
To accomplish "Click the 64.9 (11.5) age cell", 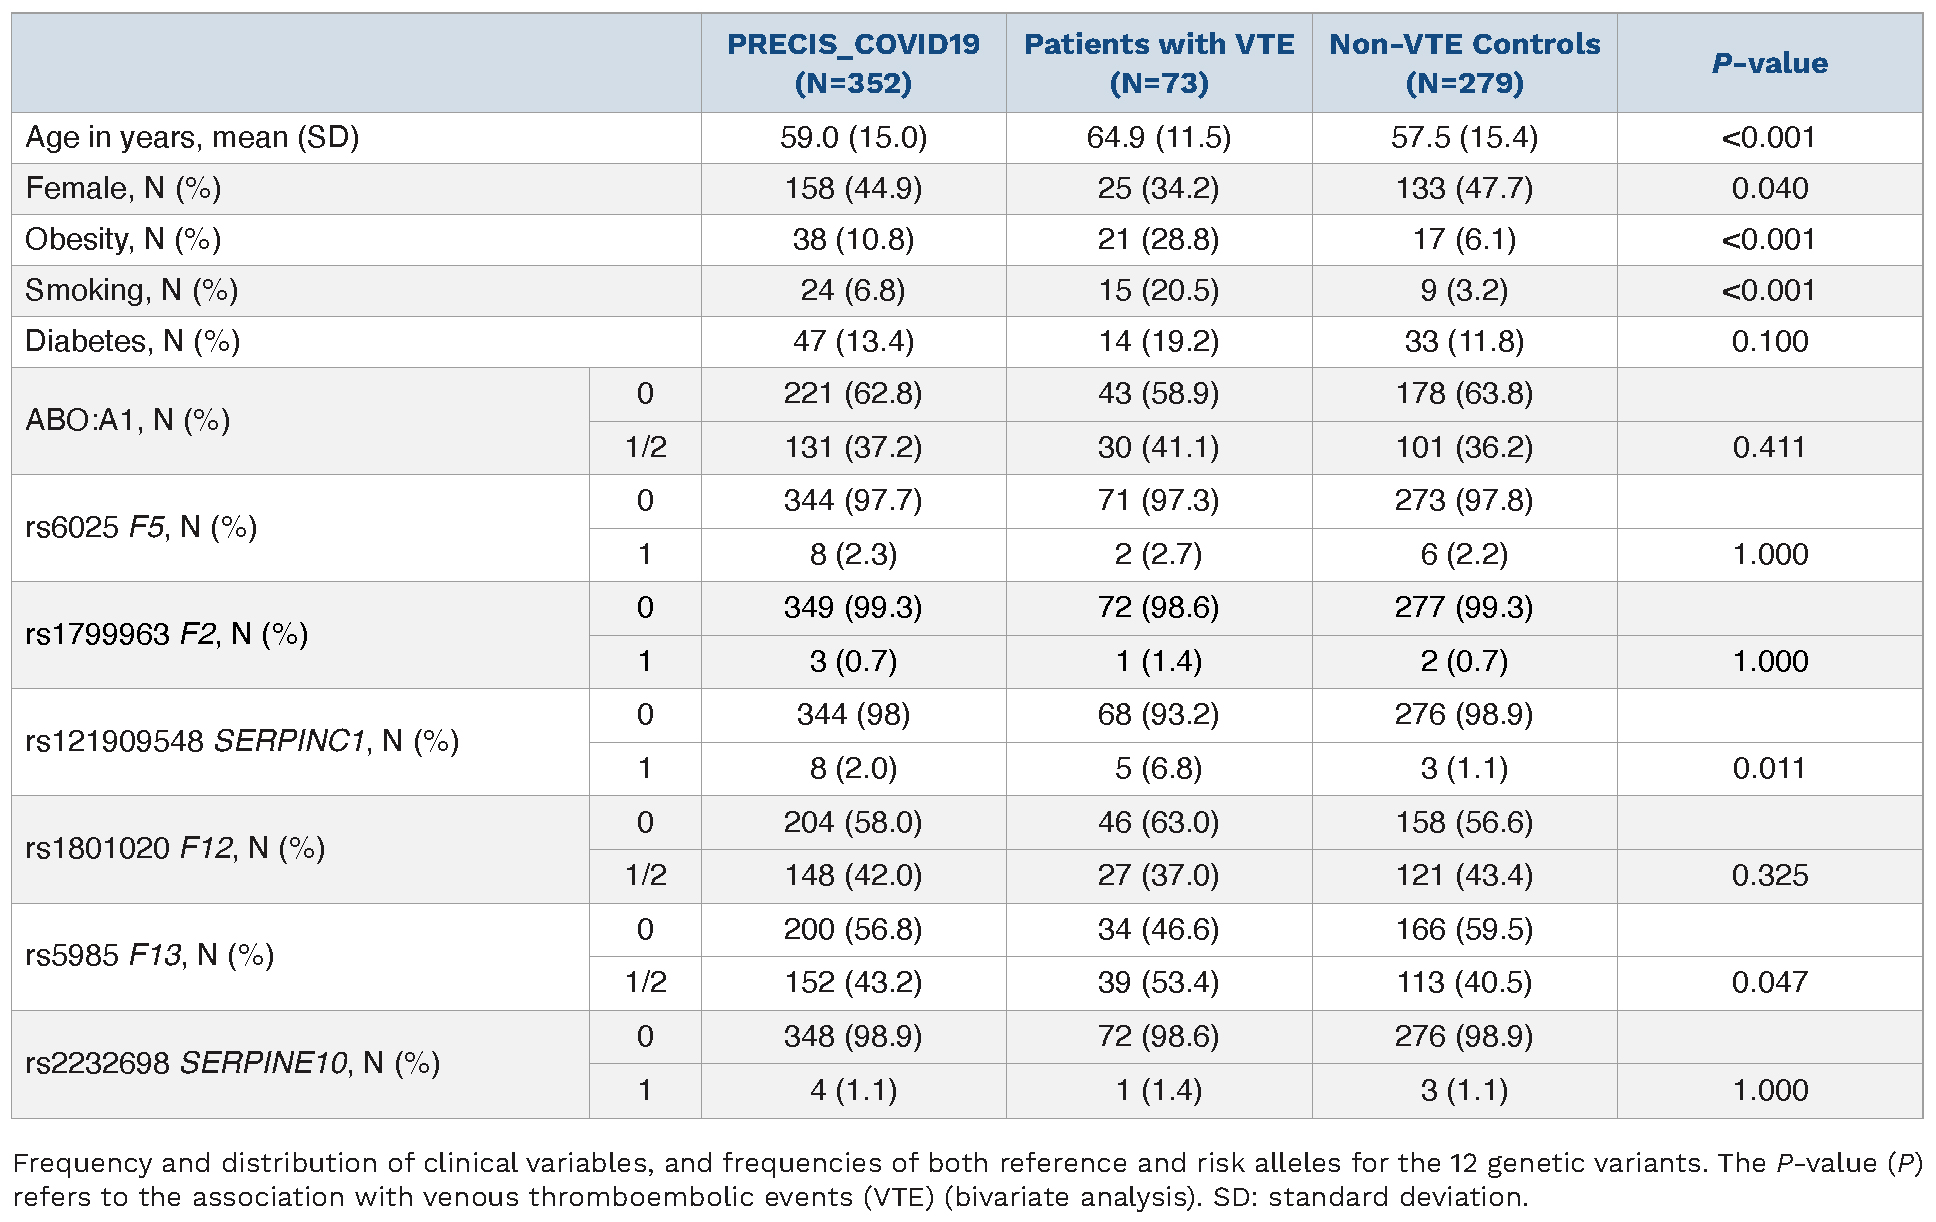I will coord(1159,137).
